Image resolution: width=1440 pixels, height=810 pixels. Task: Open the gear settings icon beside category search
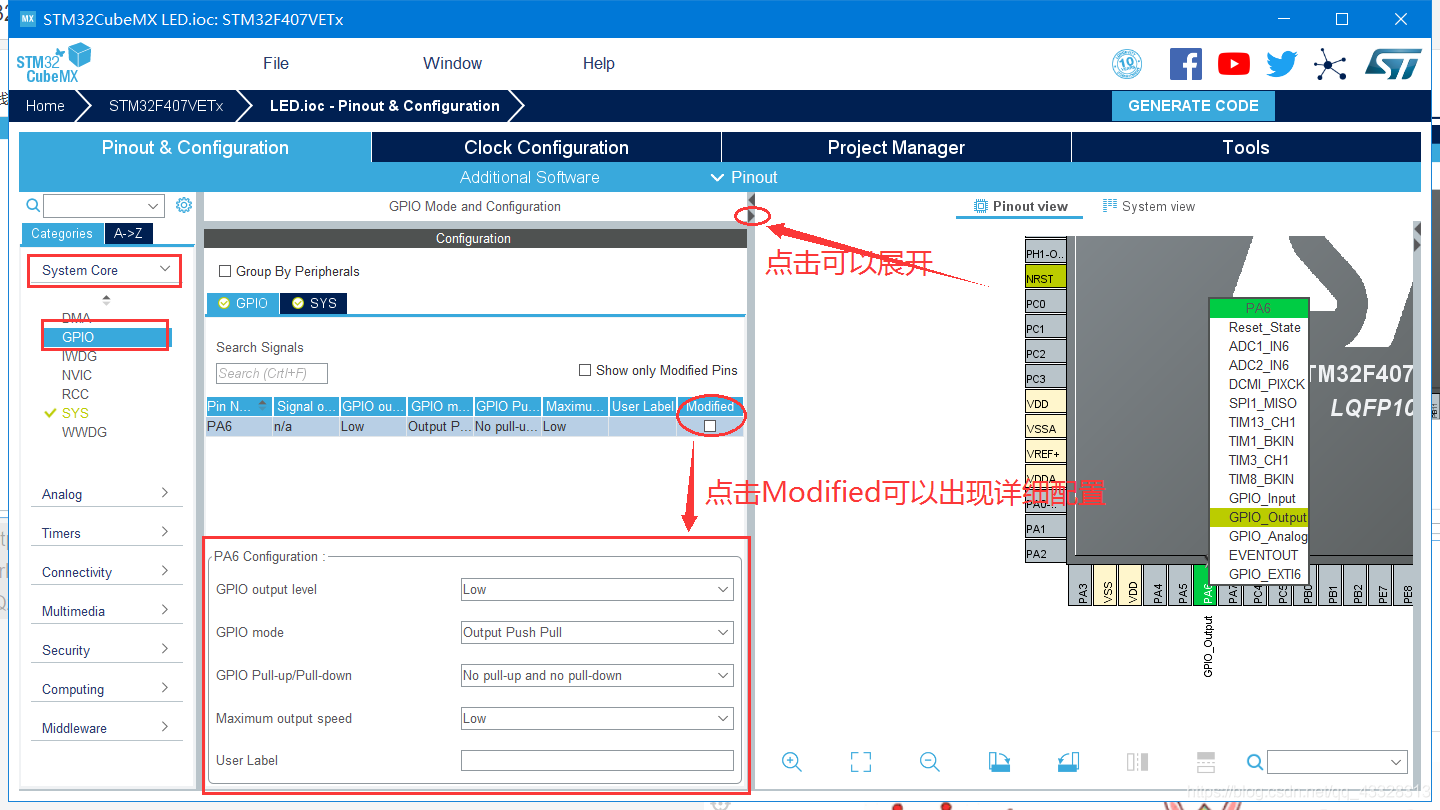point(184,205)
